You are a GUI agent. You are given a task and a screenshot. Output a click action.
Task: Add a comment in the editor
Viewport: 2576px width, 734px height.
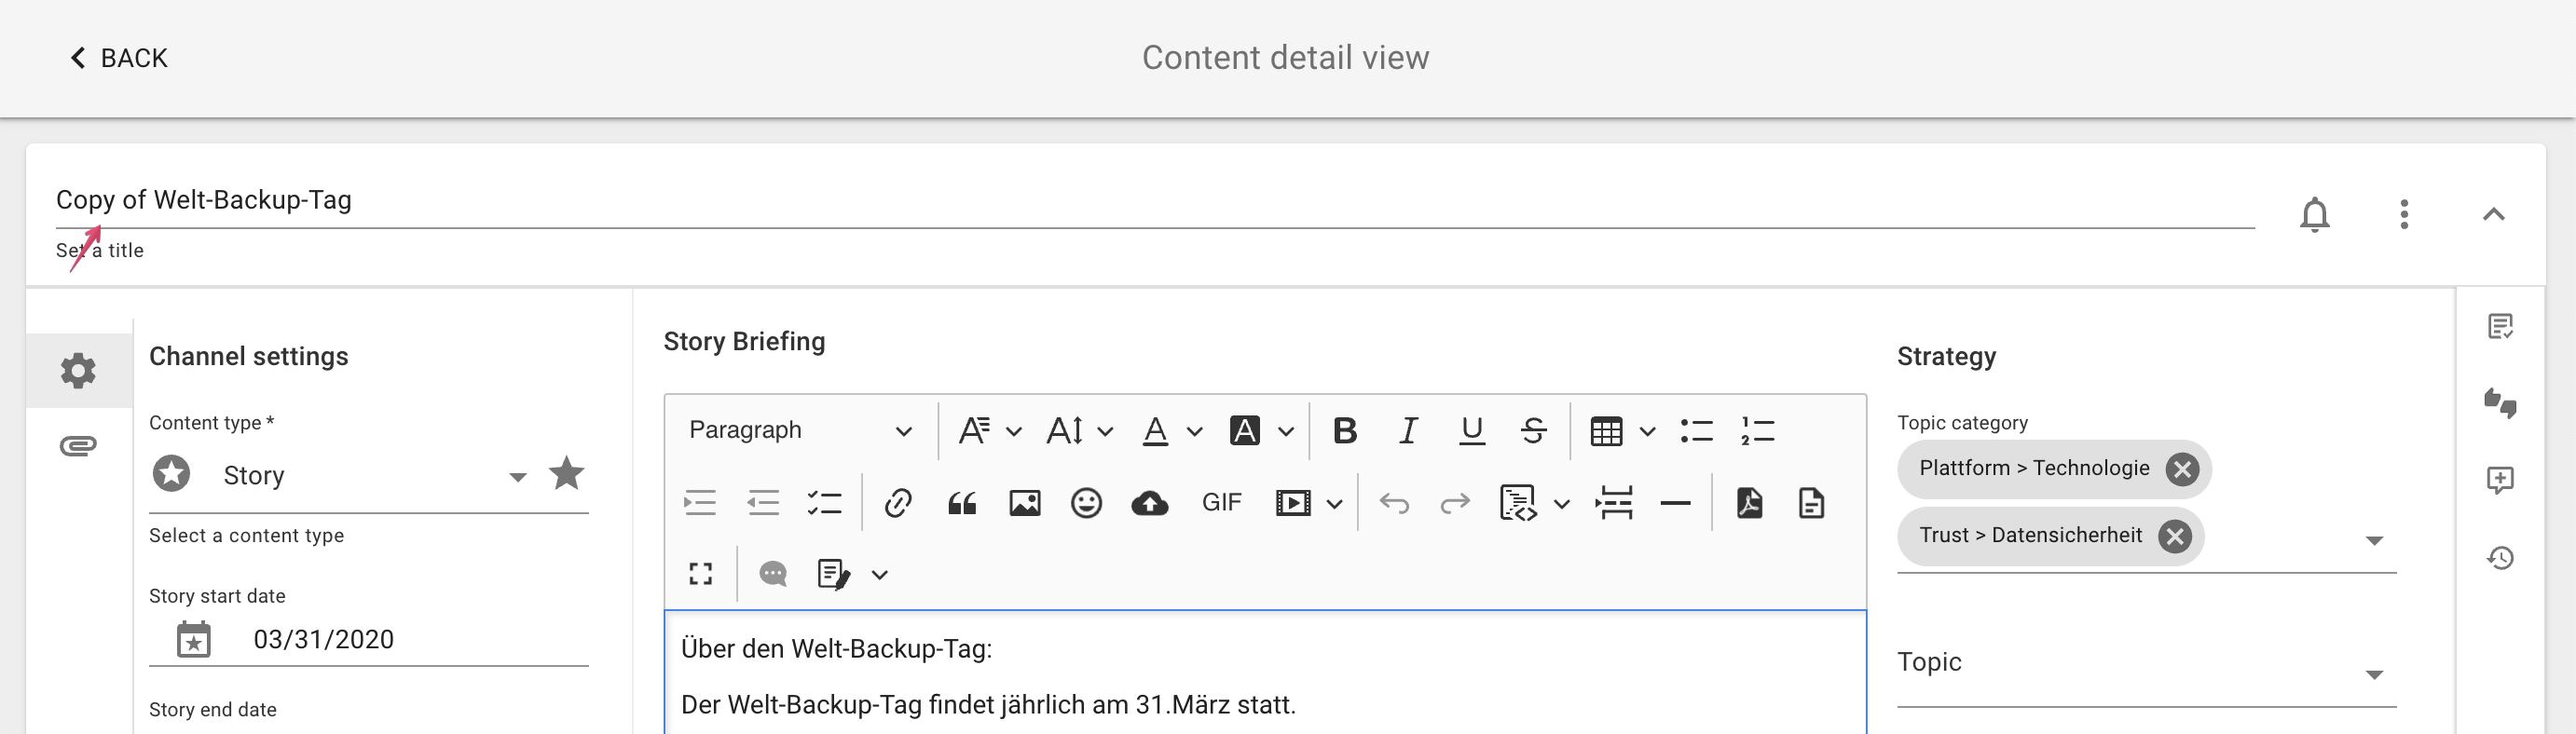pos(773,574)
